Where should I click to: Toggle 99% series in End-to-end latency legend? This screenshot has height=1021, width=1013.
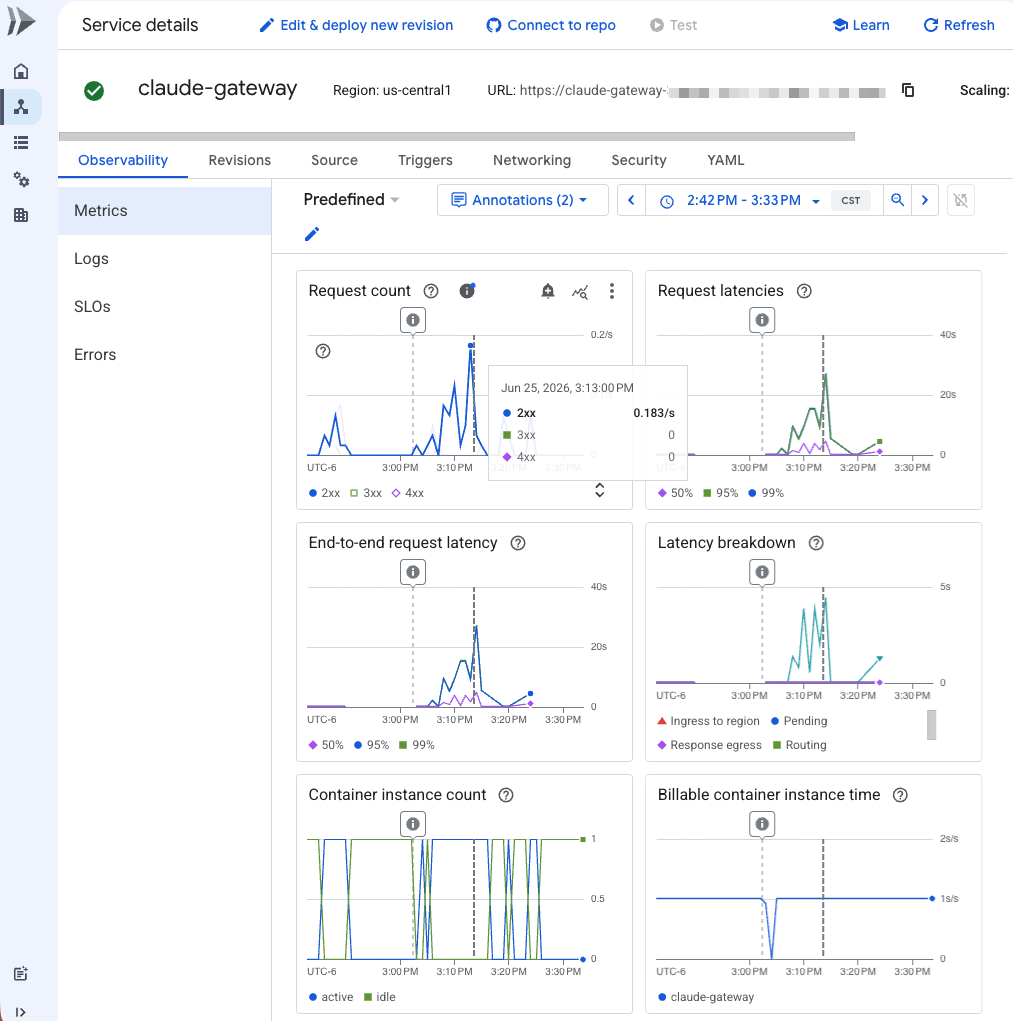[x=416, y=745]
